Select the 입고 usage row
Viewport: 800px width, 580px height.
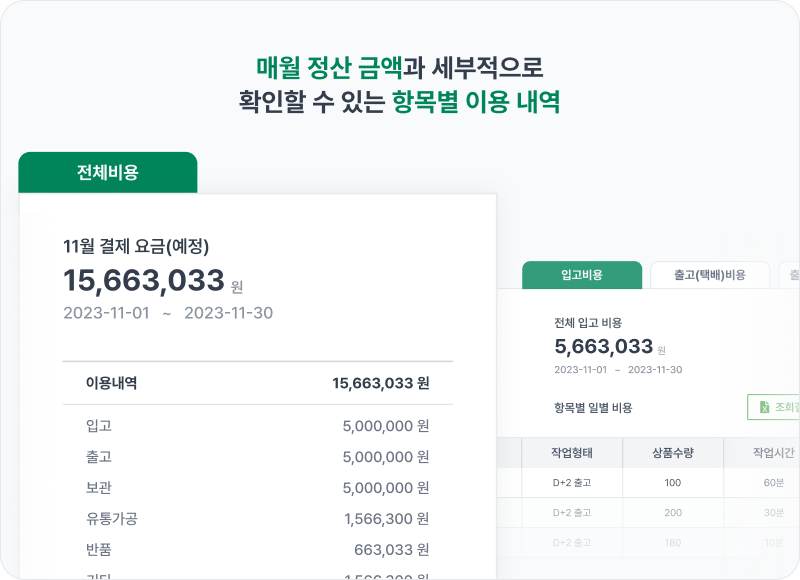click(257, 426)
